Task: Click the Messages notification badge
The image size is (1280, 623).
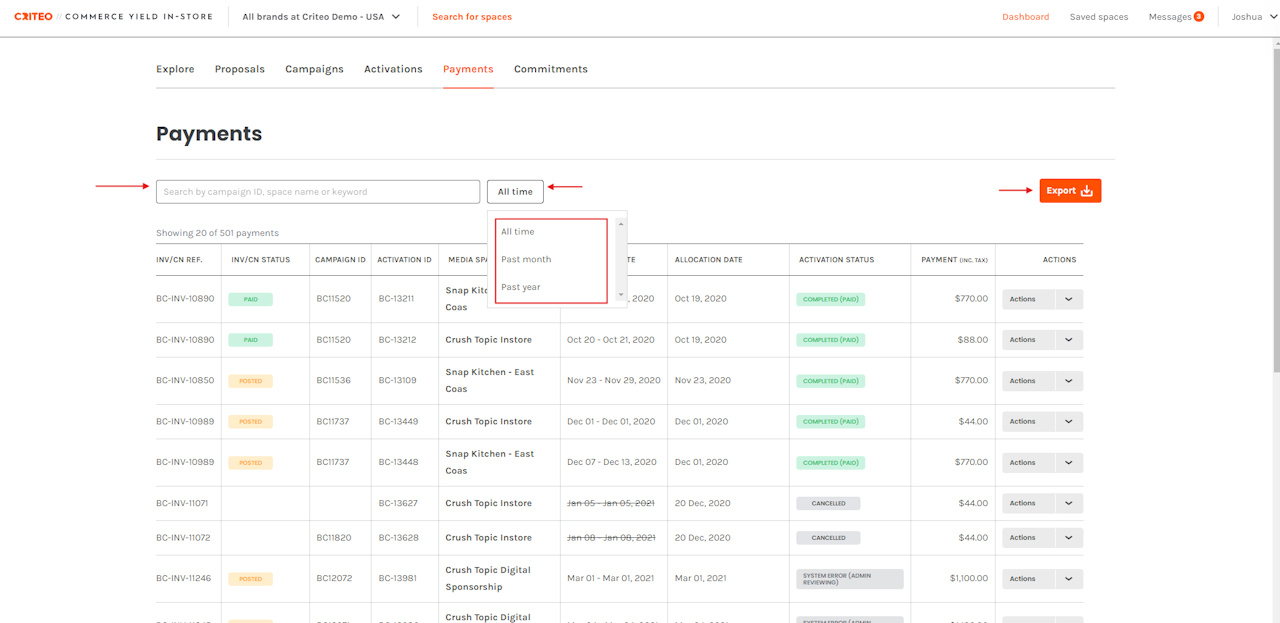Action: [x=1198, y=17]
